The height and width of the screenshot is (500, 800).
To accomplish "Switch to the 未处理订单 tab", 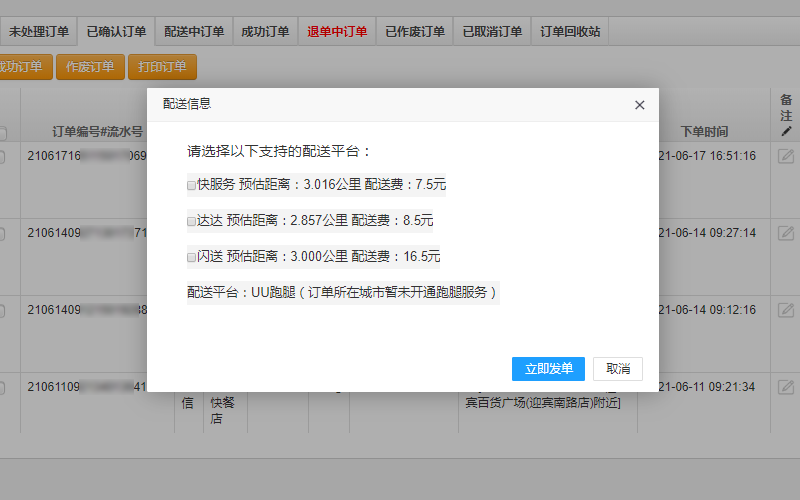I will pos(39,32).
